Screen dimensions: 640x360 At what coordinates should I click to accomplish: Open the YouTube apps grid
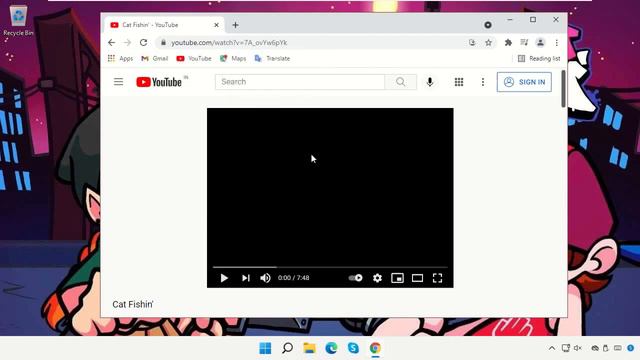459,82
